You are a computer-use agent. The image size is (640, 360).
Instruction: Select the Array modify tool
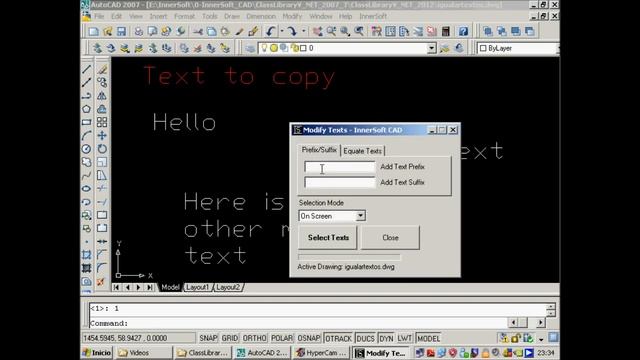click(102, 122)
